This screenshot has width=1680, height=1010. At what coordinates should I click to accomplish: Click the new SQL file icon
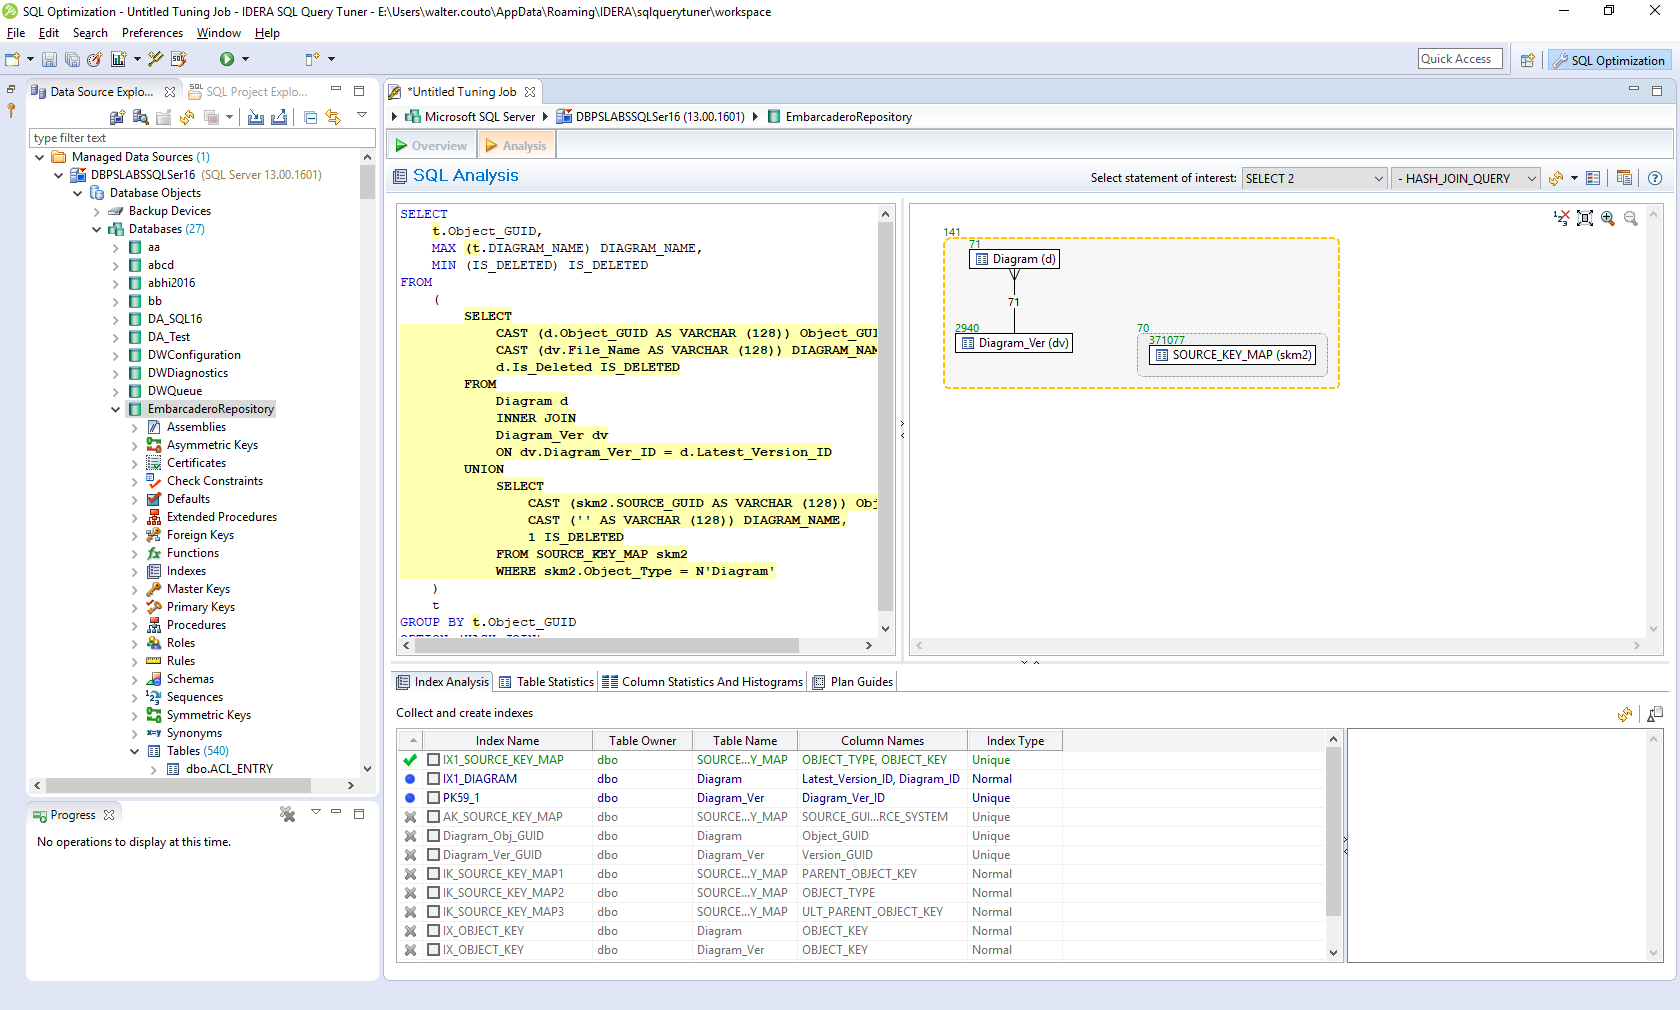[179, 60]
